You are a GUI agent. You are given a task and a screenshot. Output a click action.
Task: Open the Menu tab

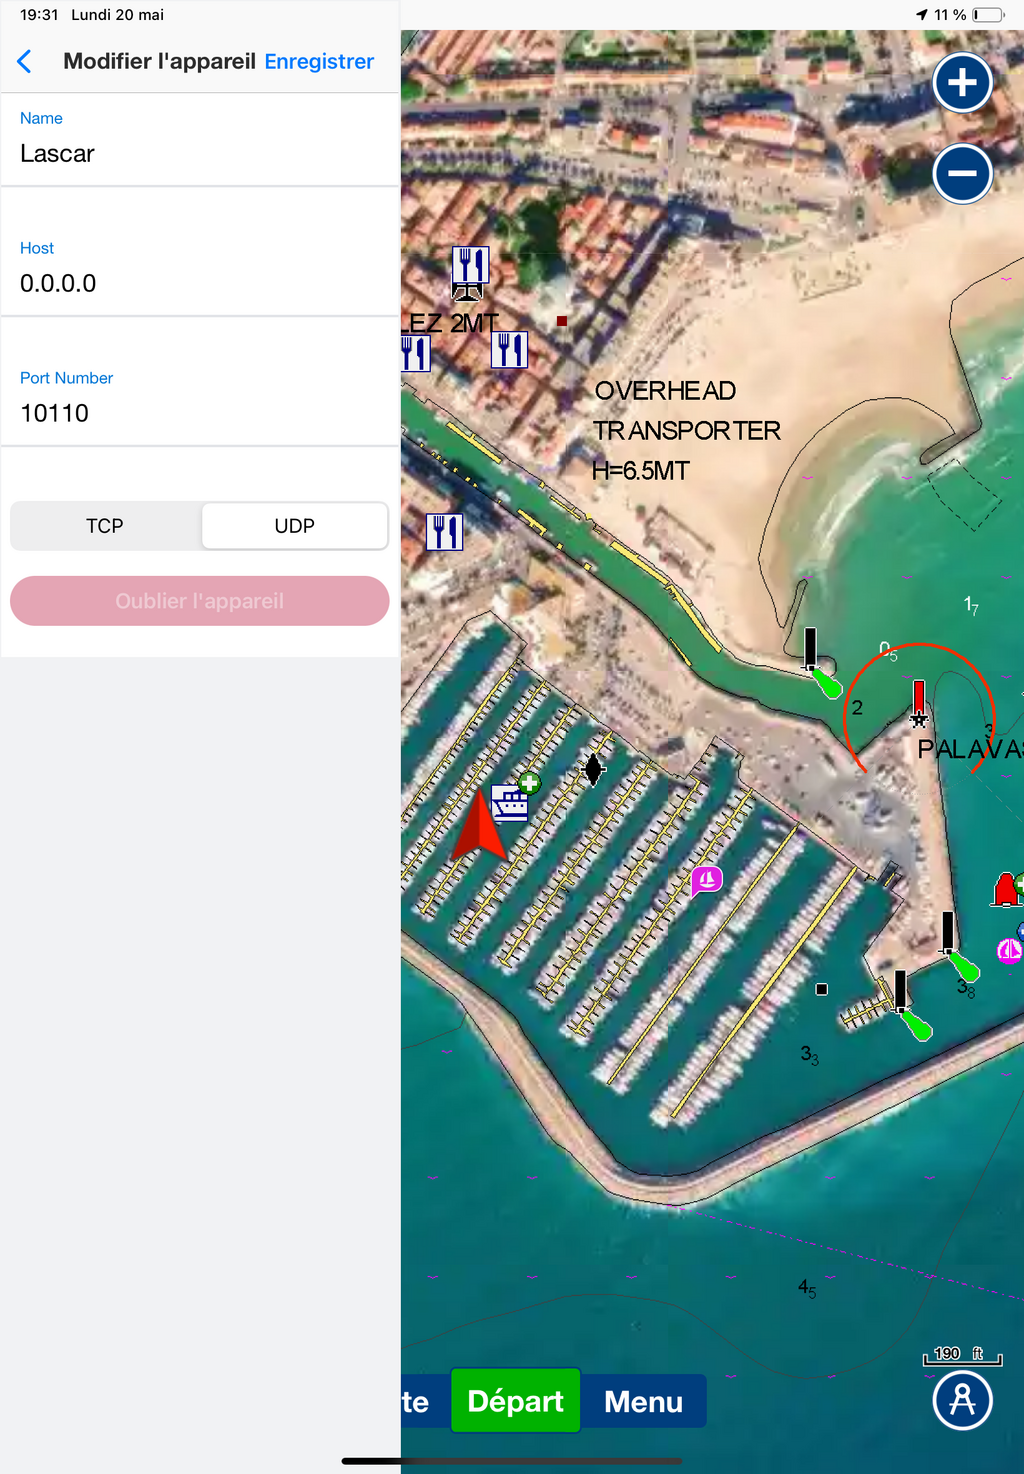[x=643, y=1401]
